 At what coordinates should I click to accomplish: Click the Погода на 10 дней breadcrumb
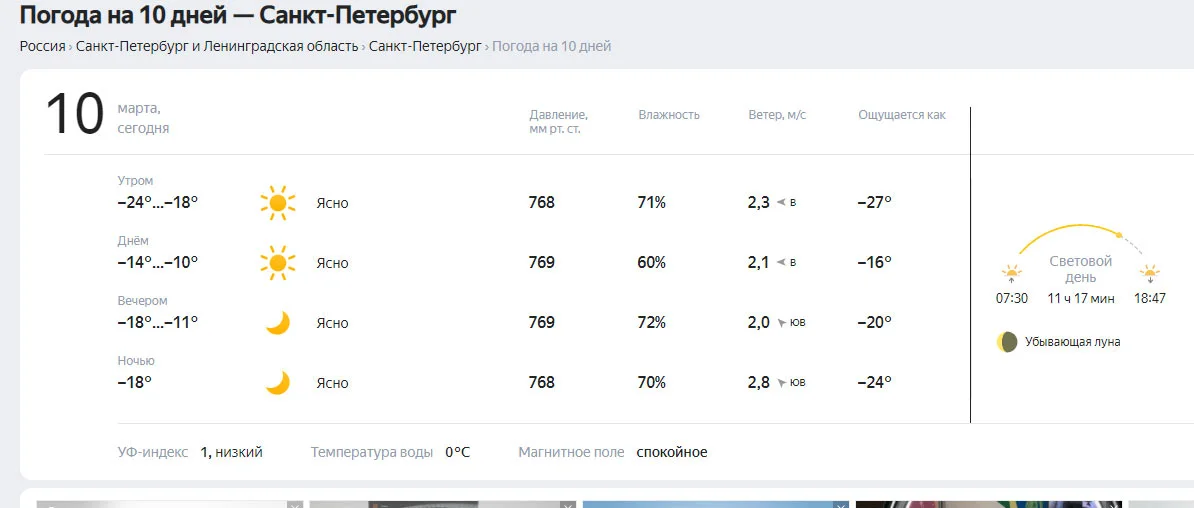point(551,46)
